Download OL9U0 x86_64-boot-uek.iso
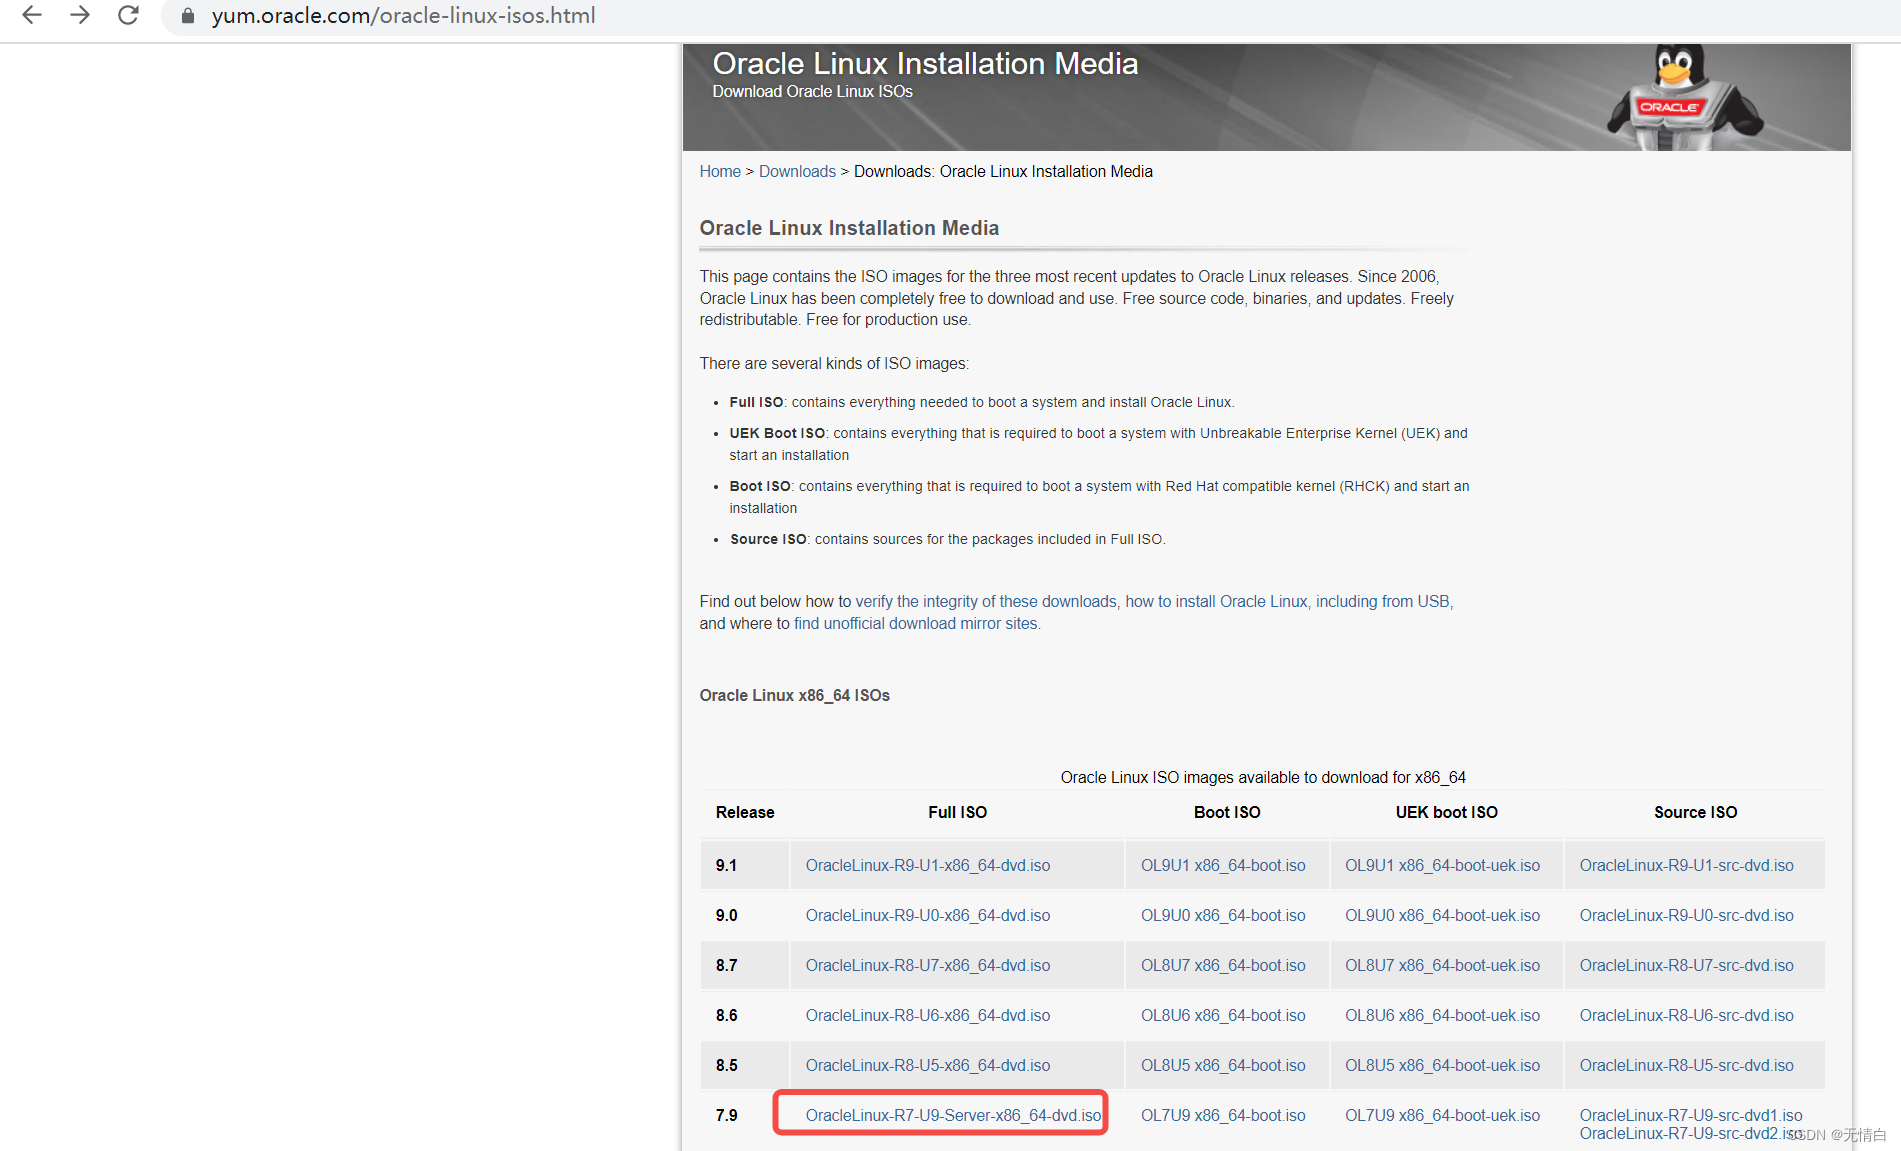 coord(1442,915)
